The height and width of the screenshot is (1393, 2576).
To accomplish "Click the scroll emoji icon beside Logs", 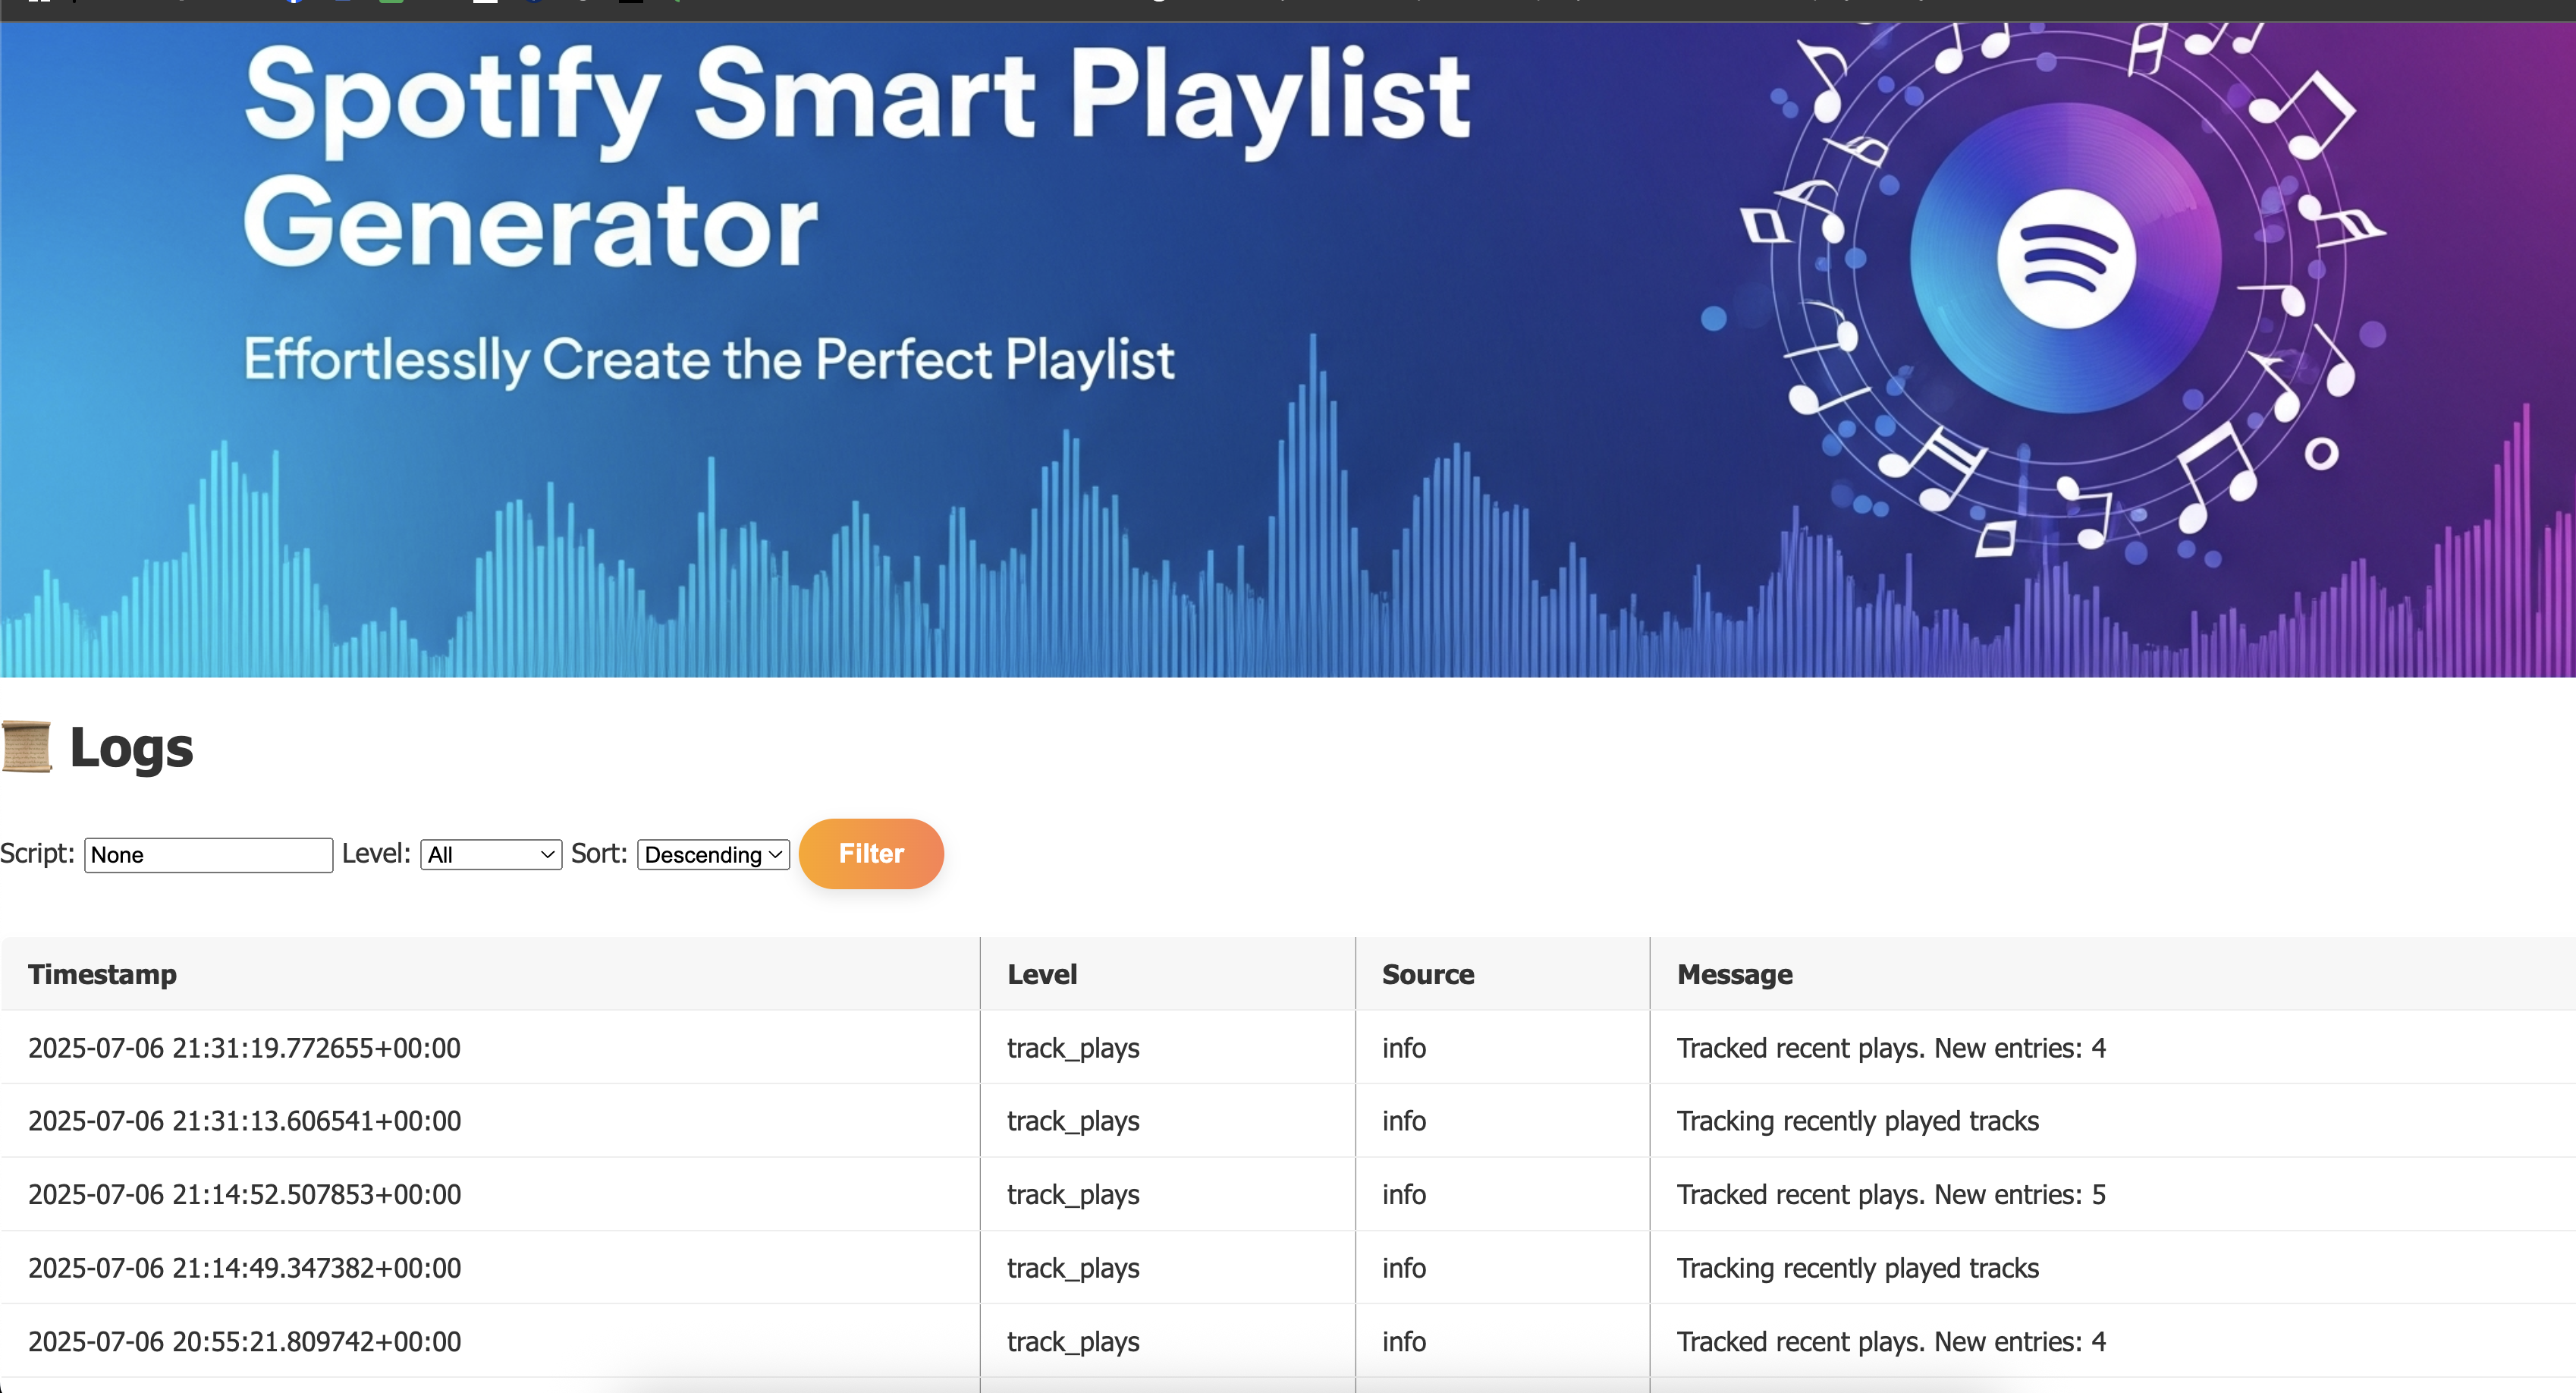I will [x=26, y=747].
